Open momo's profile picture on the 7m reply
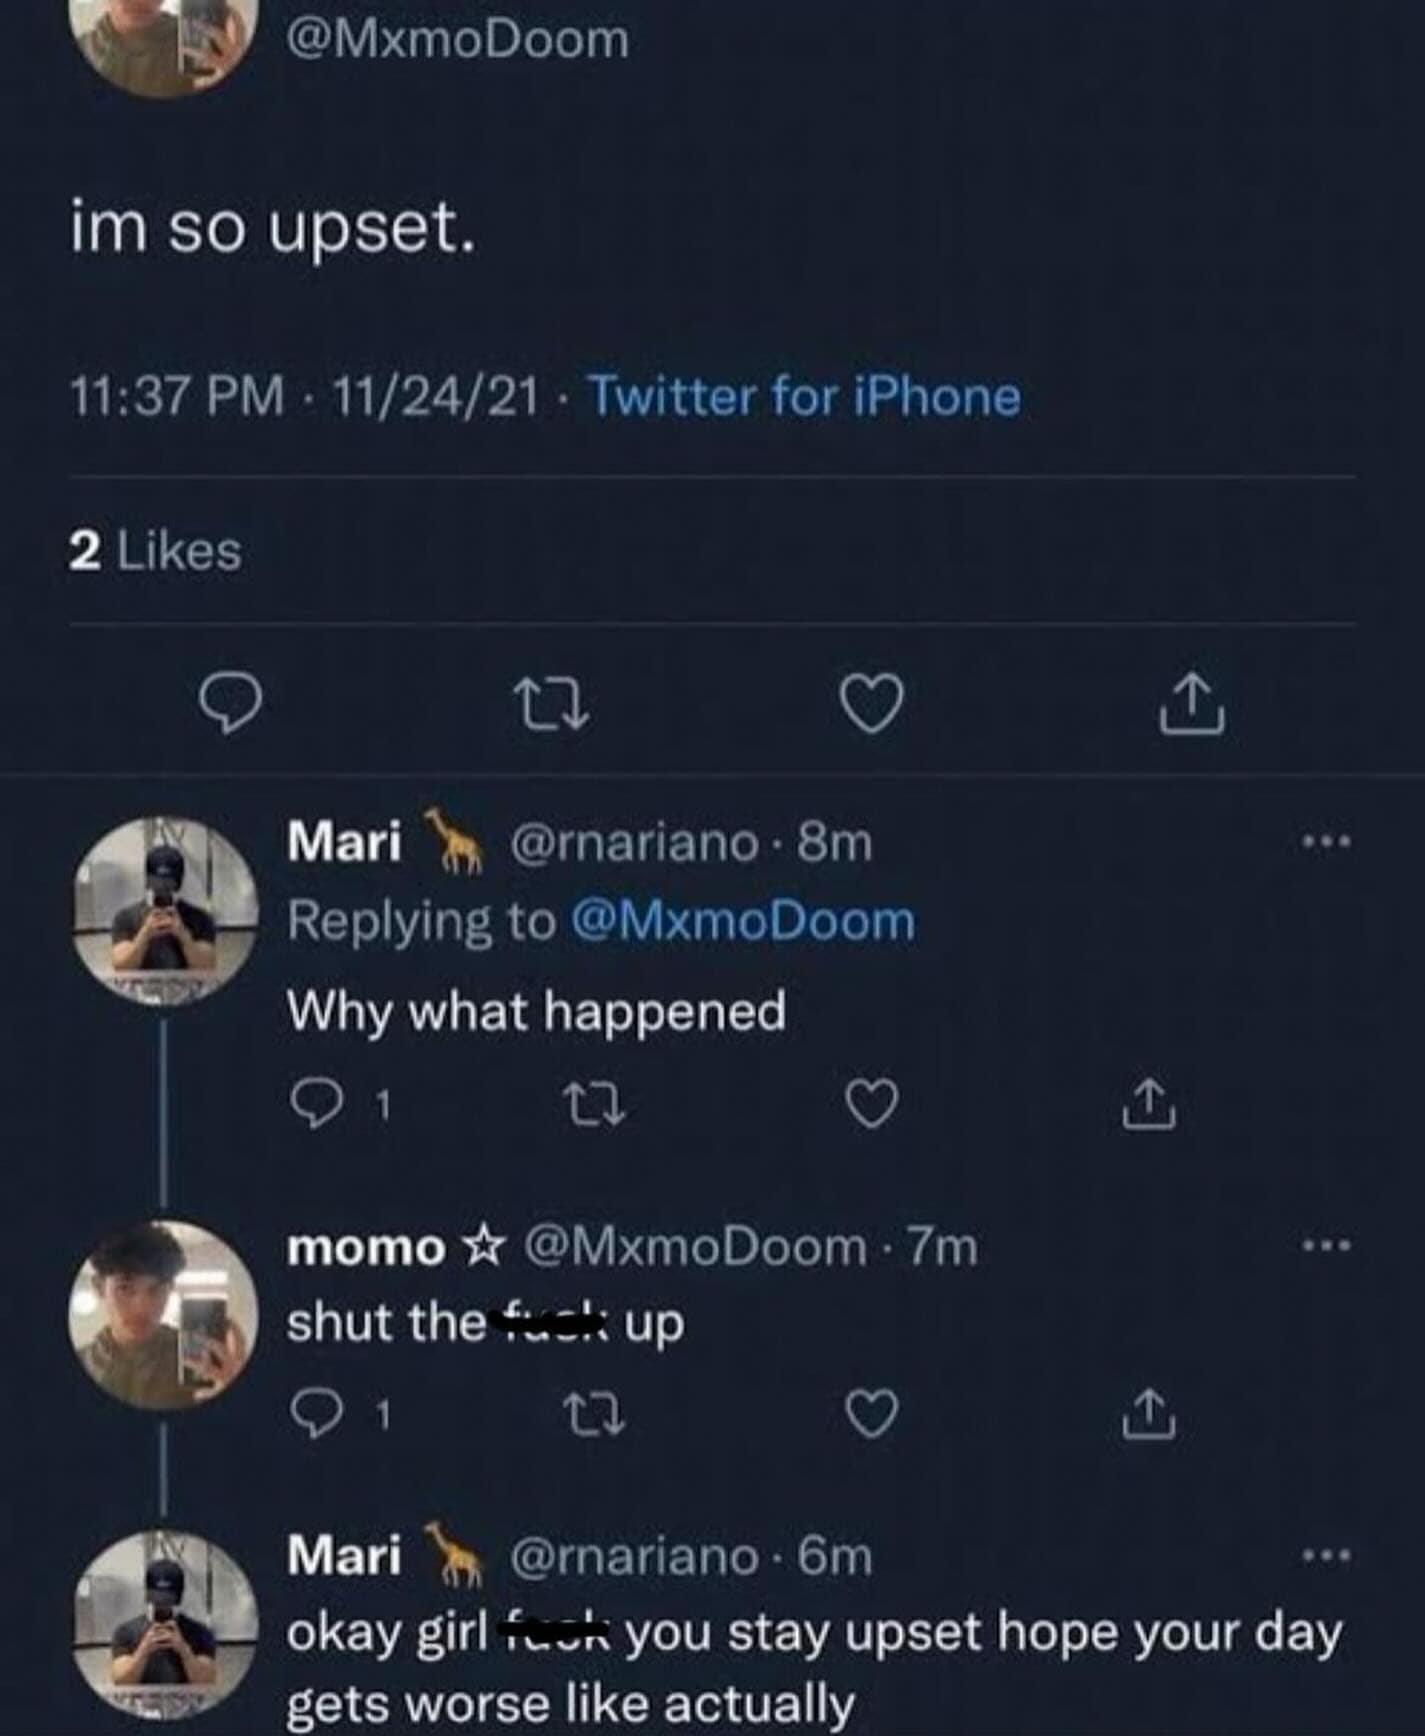Image resolution: width=1425 pixels, height=1736 pixels. point(165,1315)
